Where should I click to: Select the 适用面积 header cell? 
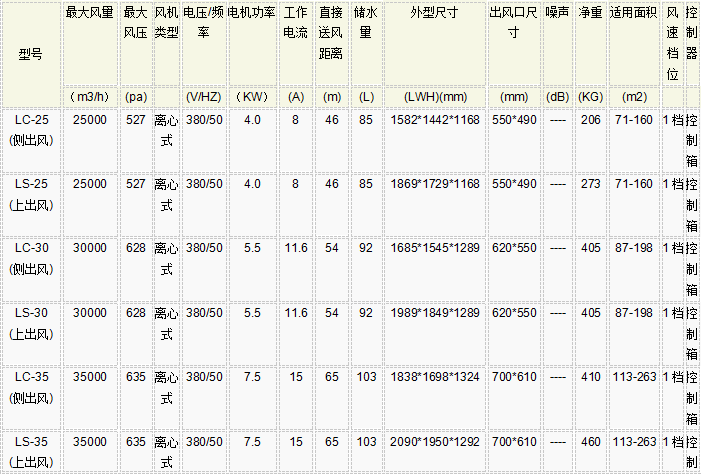634,14
